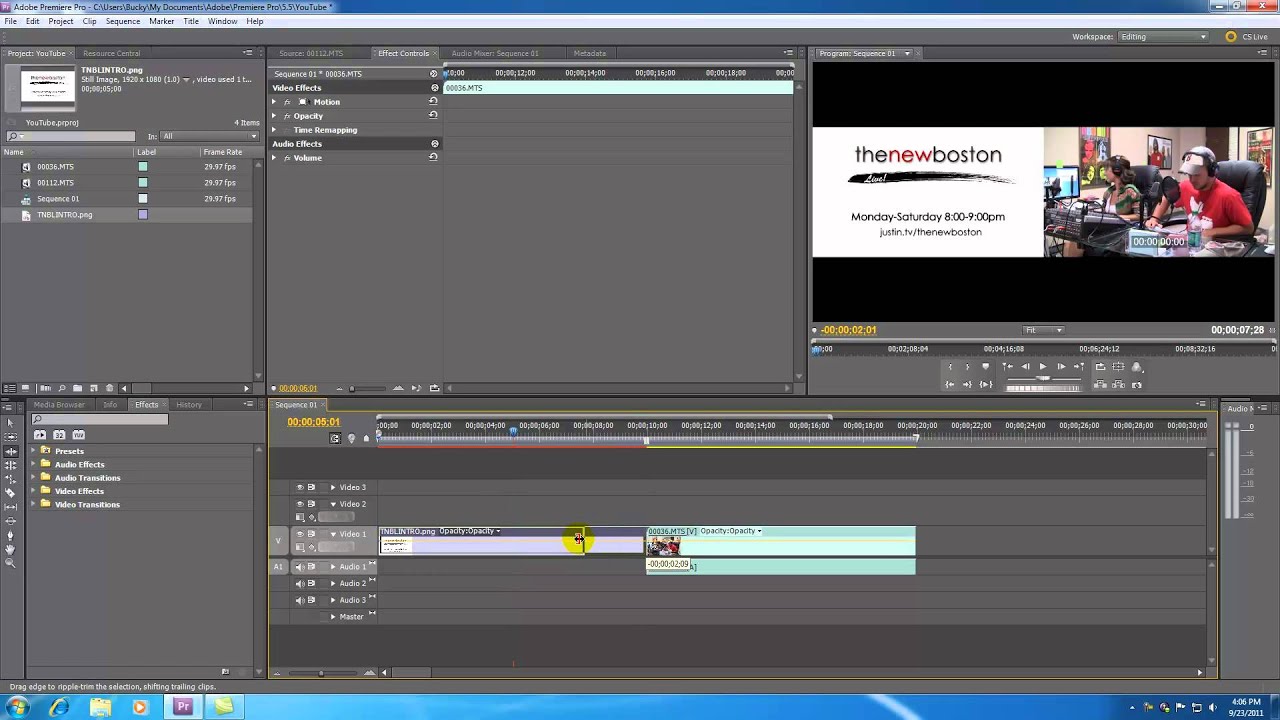Open the Workspace Editing dropdown
This screenshot has width=1280, height=720.
tap(1163, 37)
